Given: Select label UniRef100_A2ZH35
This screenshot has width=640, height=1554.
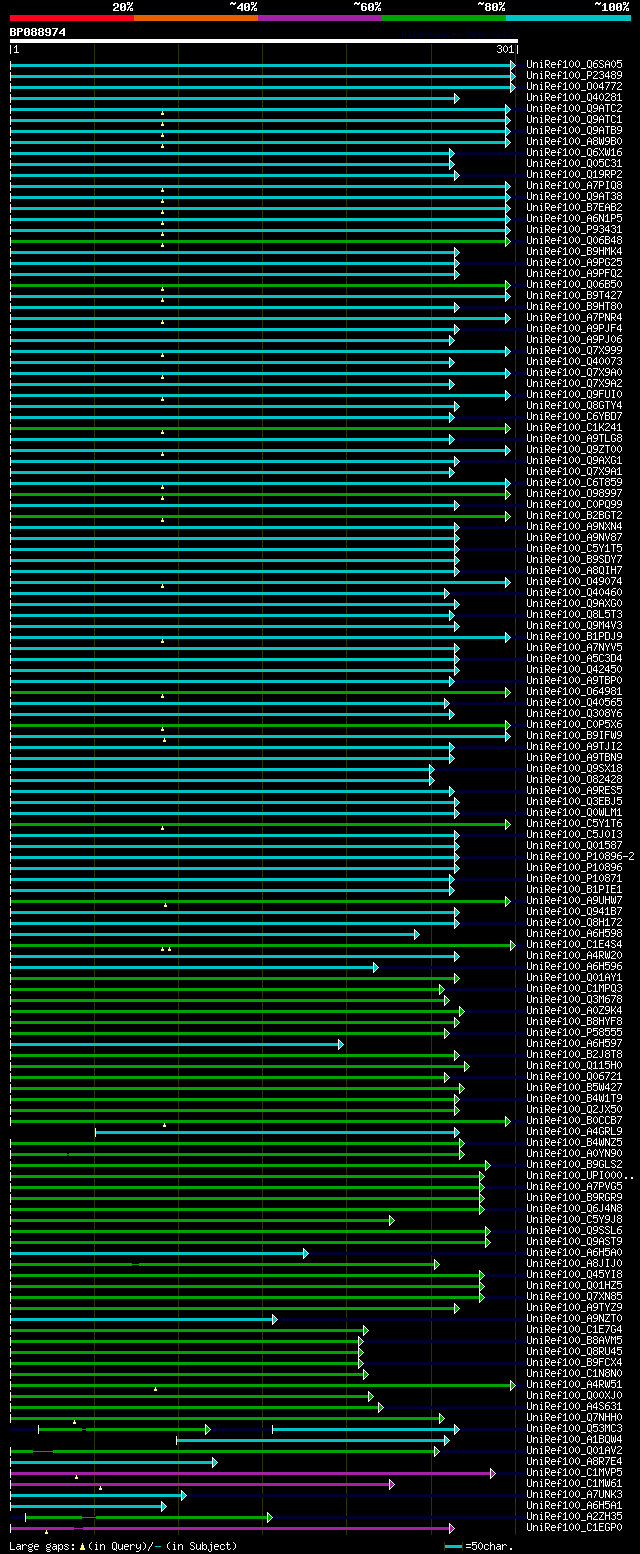Looking at the screenshot, I should pos(574,1516).
